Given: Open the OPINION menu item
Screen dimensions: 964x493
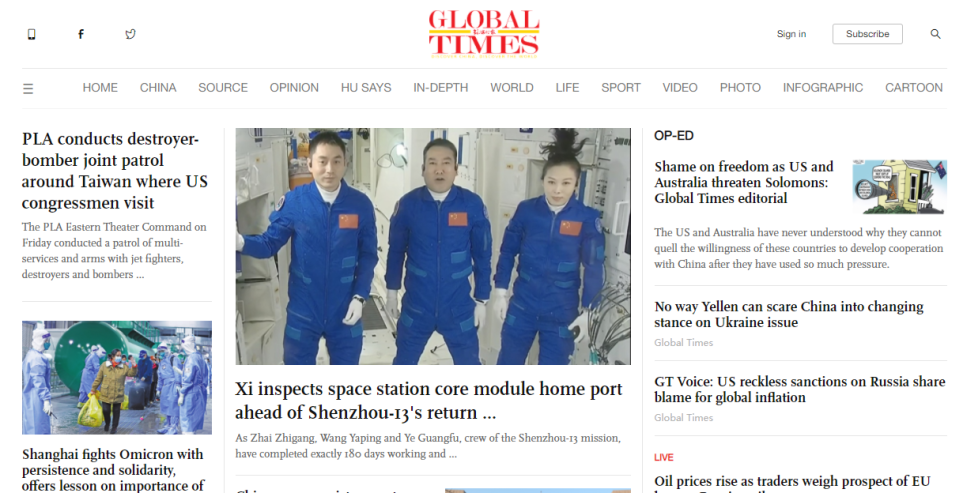Looking at the screenshot, I should pyautogui.click(x=294, y=88).
